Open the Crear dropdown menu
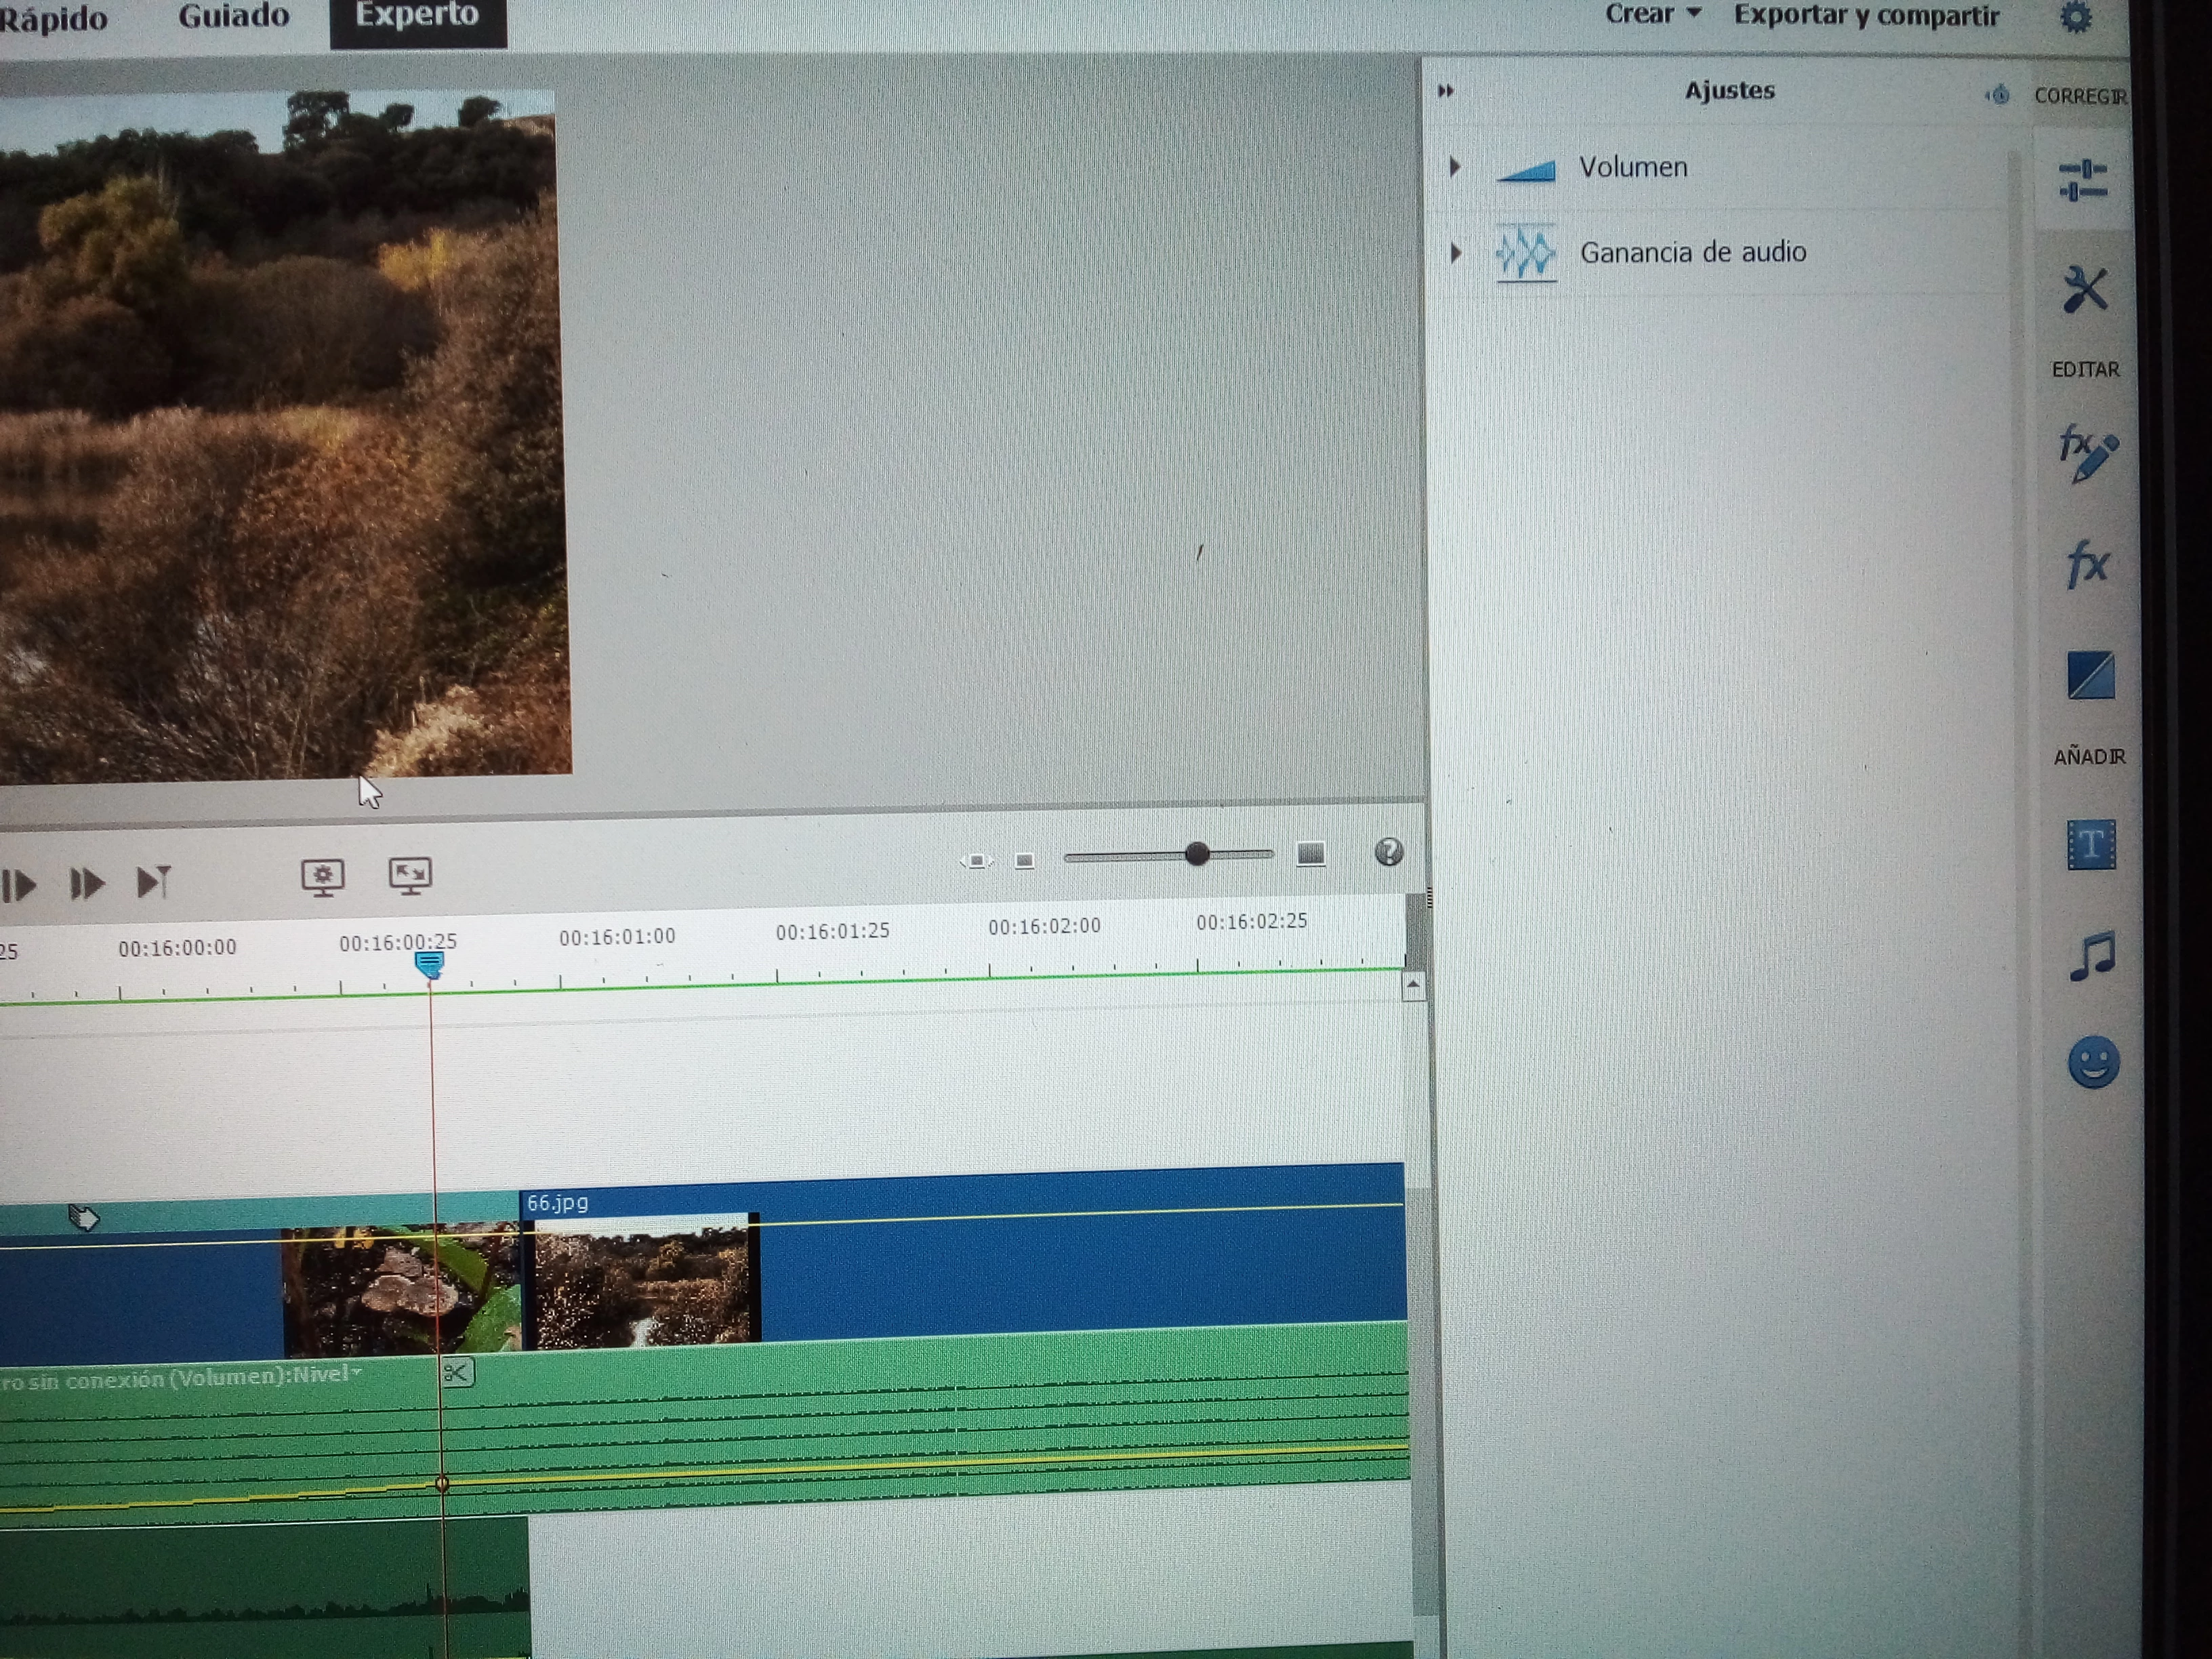 (x=1651, y=15)
